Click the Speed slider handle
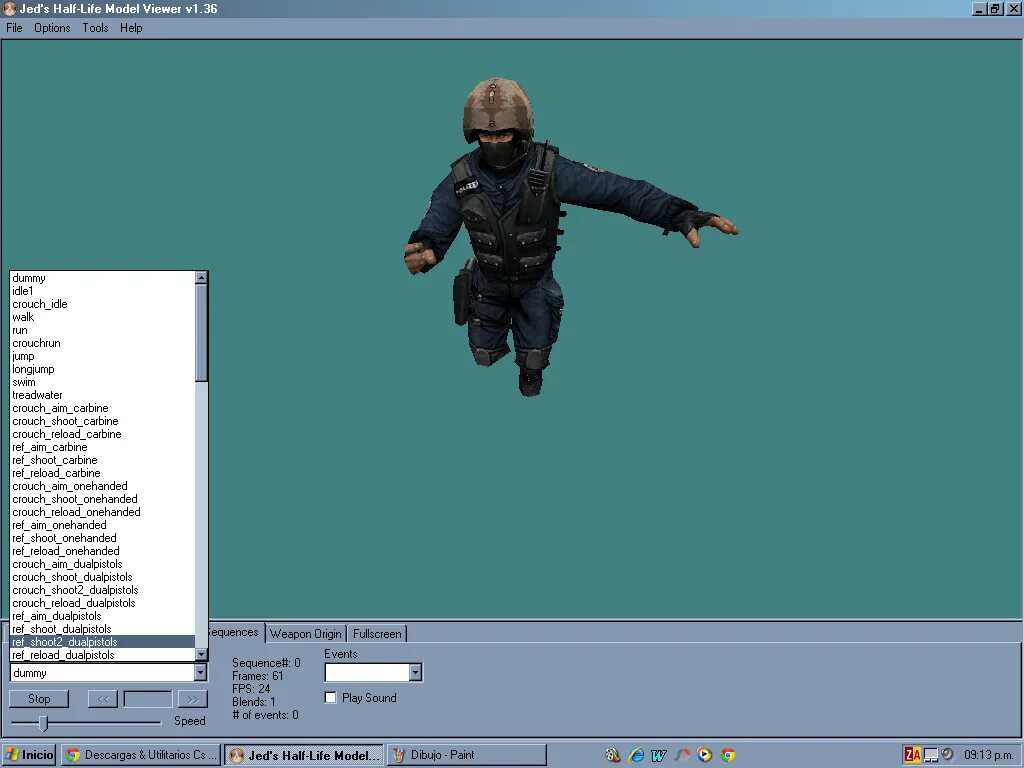This screenshot has width=1024, height=768. [x=44, y=722]
